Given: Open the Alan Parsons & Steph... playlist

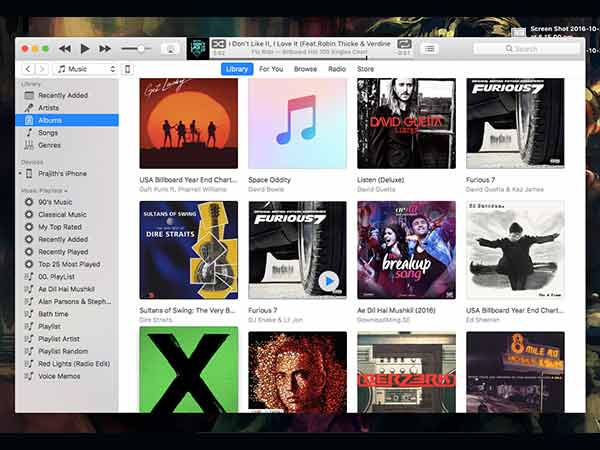Looking at the screenshot, I should pos(67,302).
